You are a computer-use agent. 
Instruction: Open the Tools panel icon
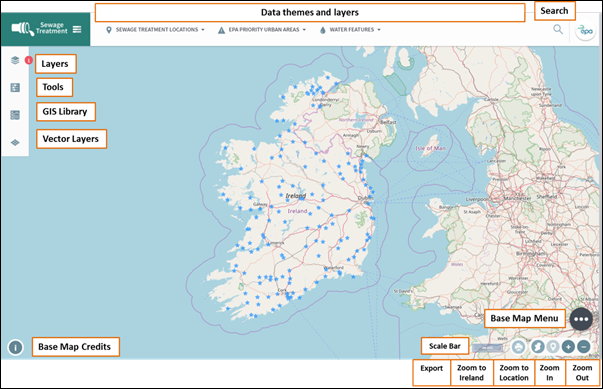pyautogui.click(x=15, y=88)
